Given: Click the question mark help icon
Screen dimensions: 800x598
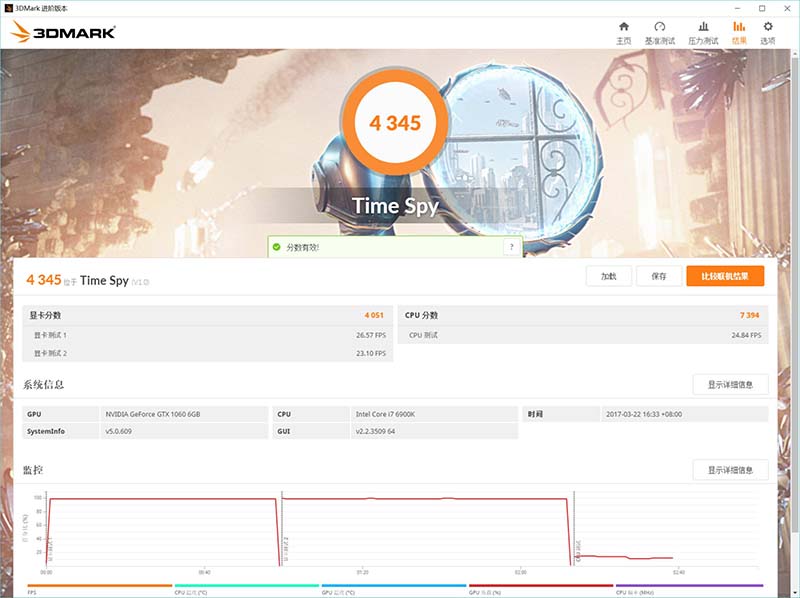Looking at the screenshot, I should tap(512, 247).
